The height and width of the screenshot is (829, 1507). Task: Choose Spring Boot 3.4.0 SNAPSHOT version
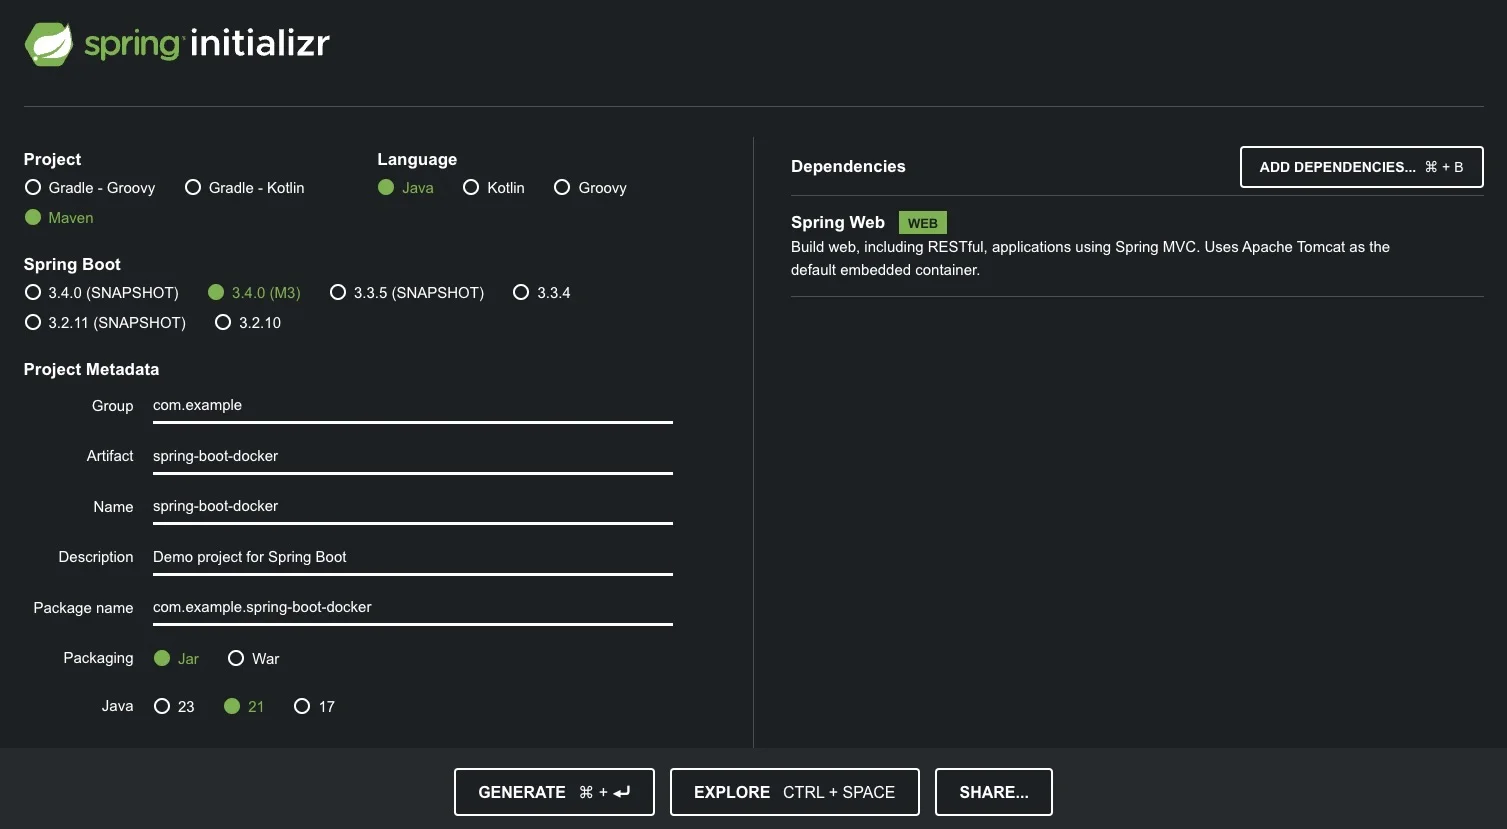click(33, 292)
